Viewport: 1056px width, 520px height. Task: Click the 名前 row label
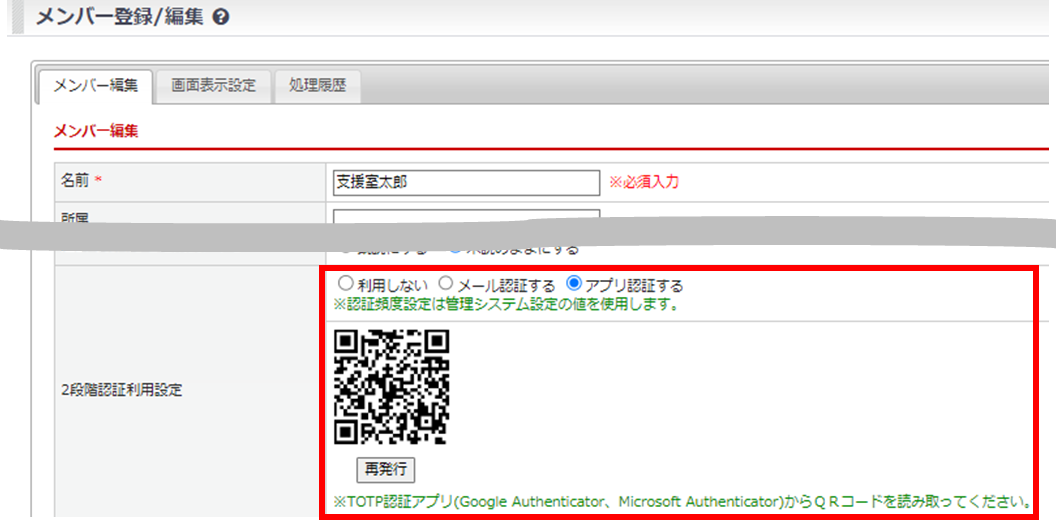[x=76, y=182]
